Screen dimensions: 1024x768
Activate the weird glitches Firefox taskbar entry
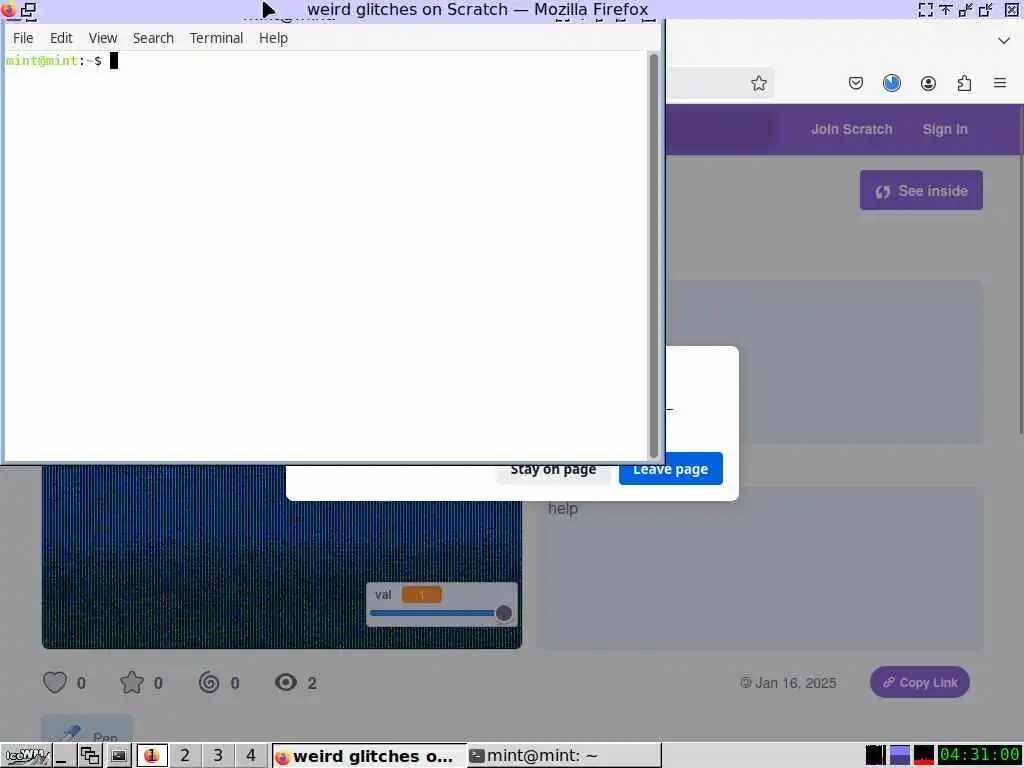(x=369, y=756)
